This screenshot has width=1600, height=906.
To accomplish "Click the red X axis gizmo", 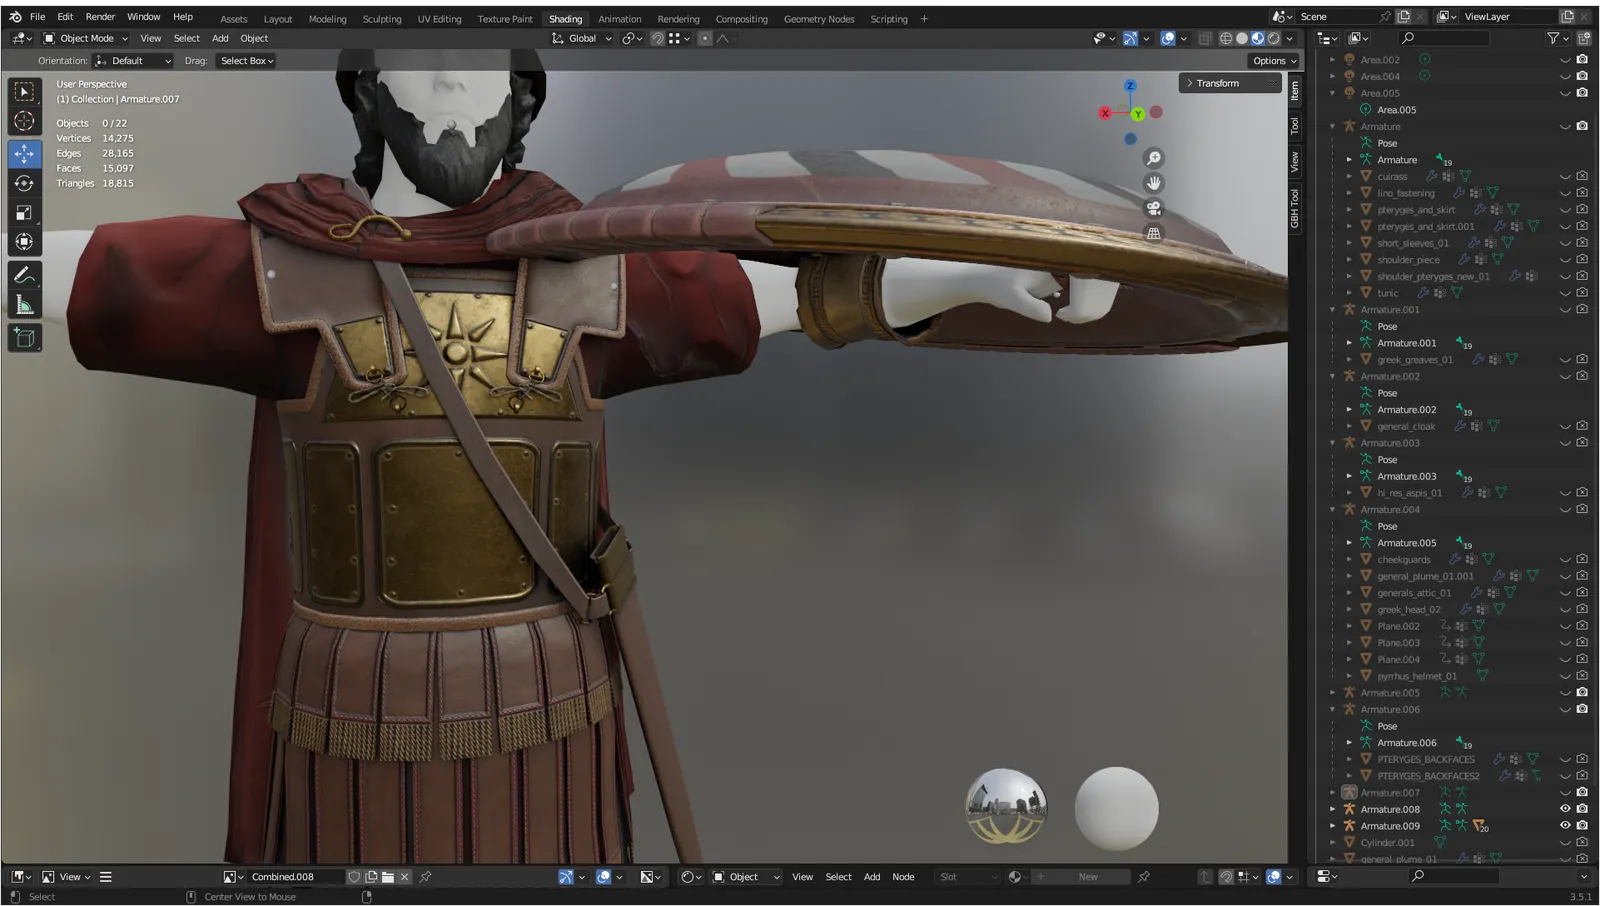I will 1105,113.
